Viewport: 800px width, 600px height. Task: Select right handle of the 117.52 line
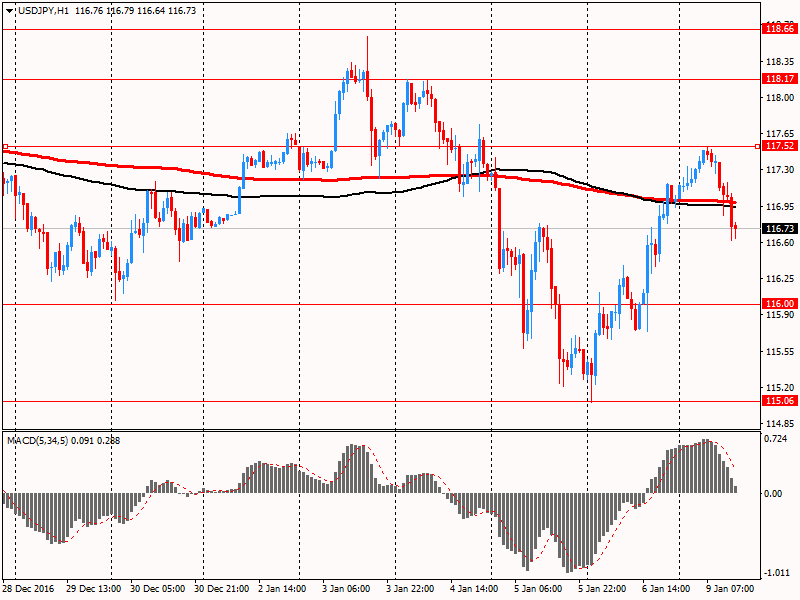757,146
